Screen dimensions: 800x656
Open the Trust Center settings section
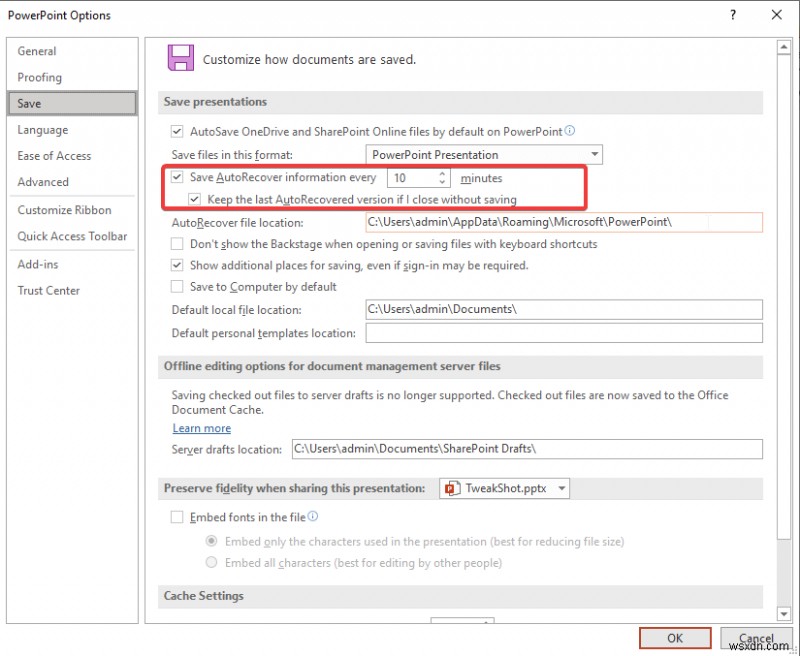(49, 290)
